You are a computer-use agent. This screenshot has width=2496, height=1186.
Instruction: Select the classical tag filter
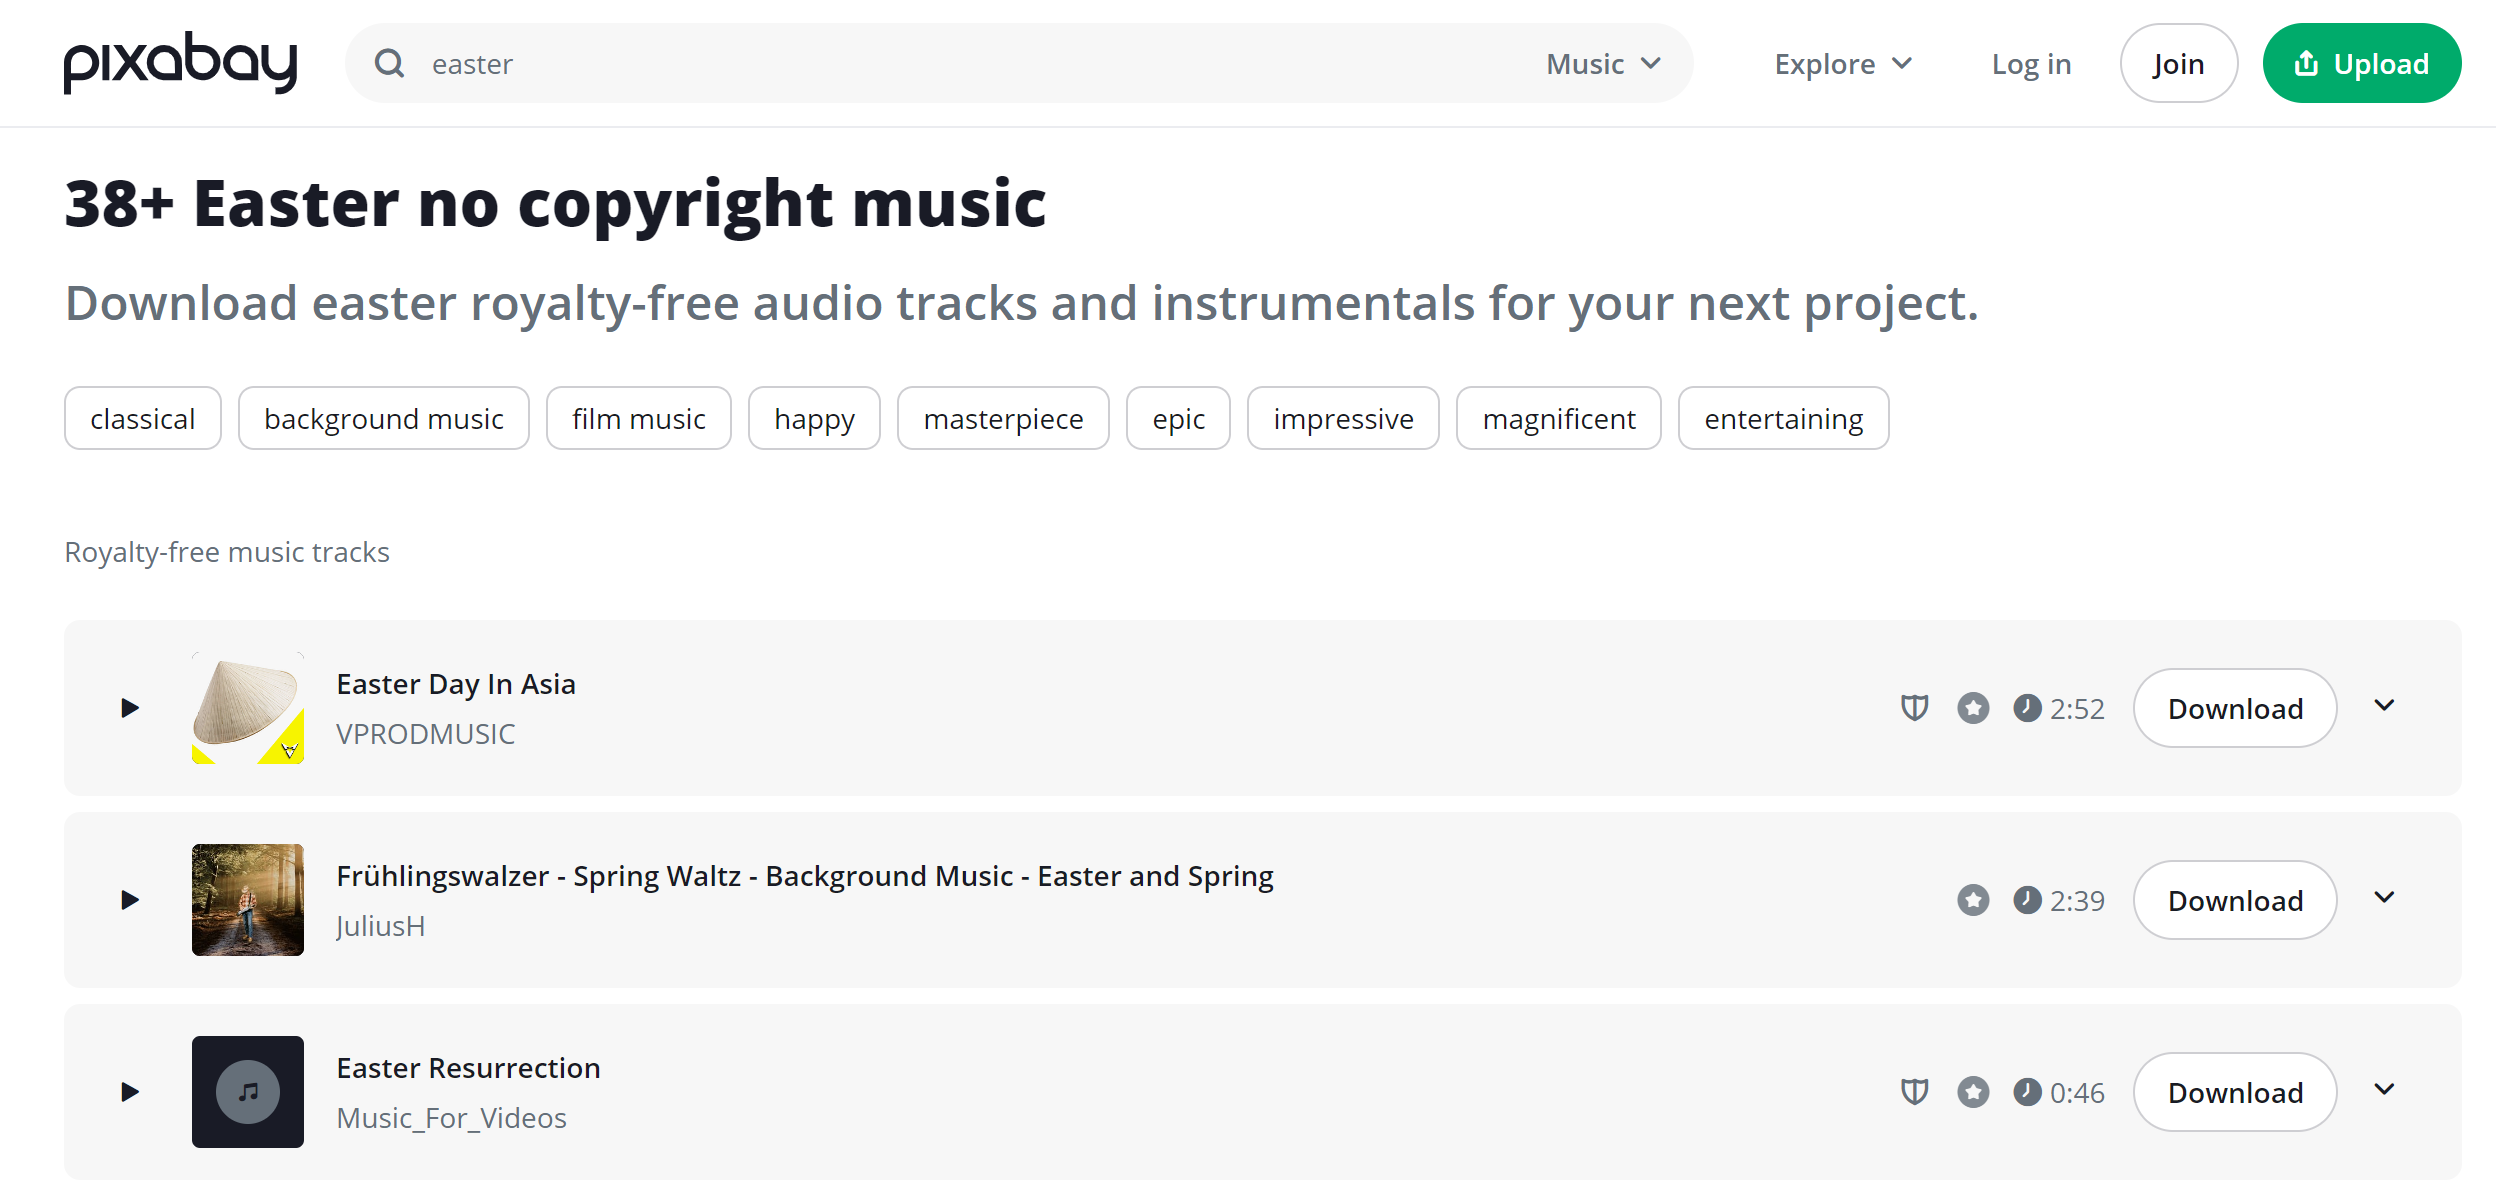pyautogui.click(x=143, y=418)
